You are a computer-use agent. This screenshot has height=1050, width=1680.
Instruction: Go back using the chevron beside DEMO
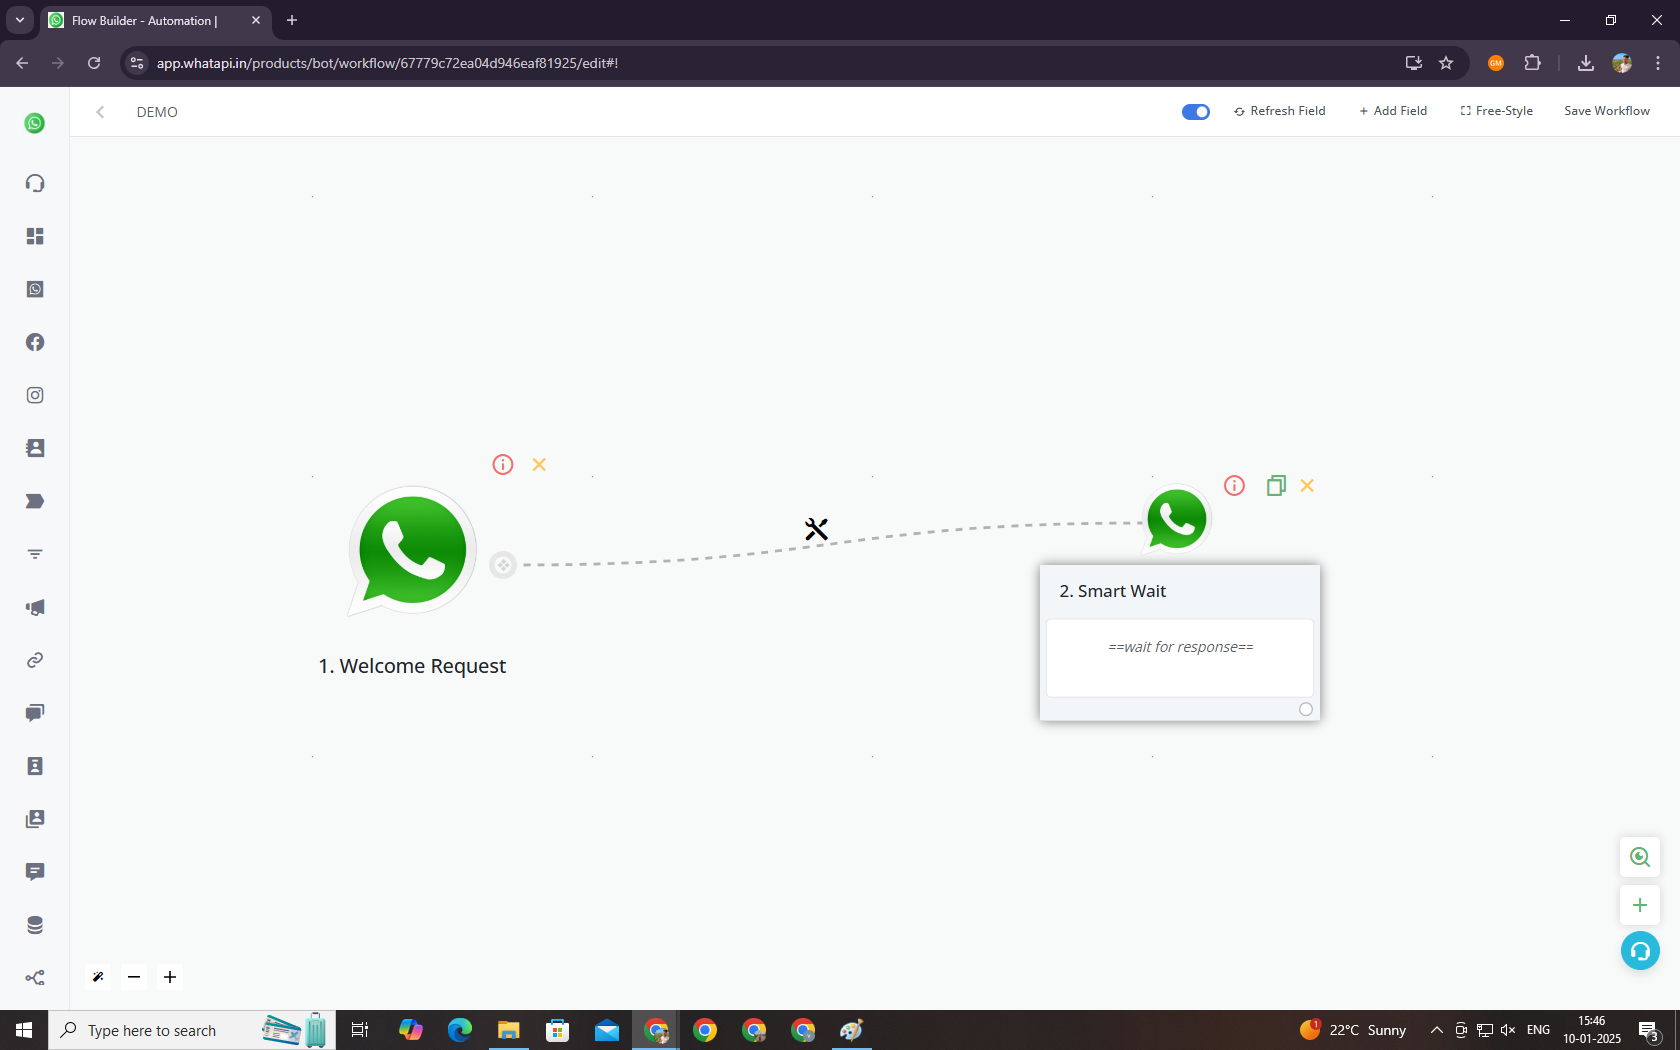pos(100,112)
